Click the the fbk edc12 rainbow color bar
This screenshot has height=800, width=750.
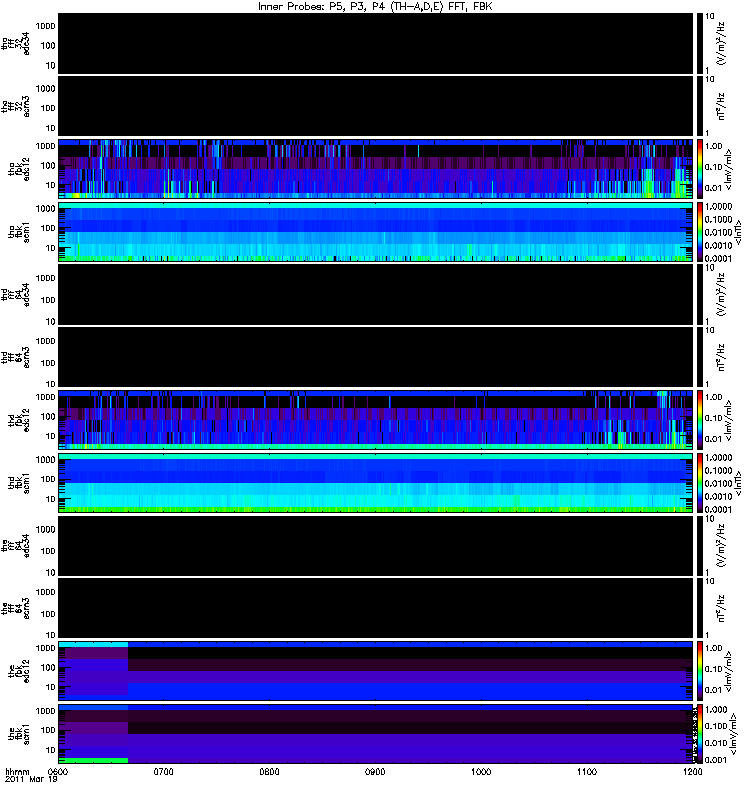pyautogui.click(x=700, y=671)
